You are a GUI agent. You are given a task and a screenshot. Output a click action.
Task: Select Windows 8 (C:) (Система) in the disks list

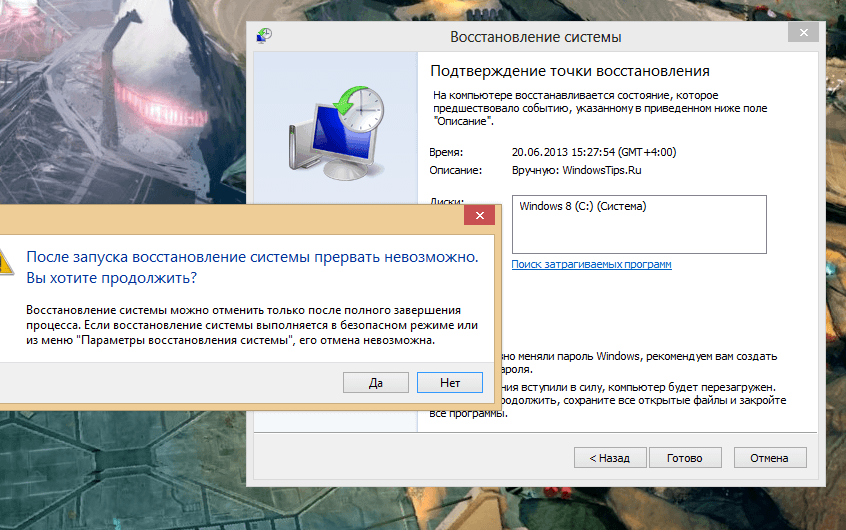click(x=583, y=206)
